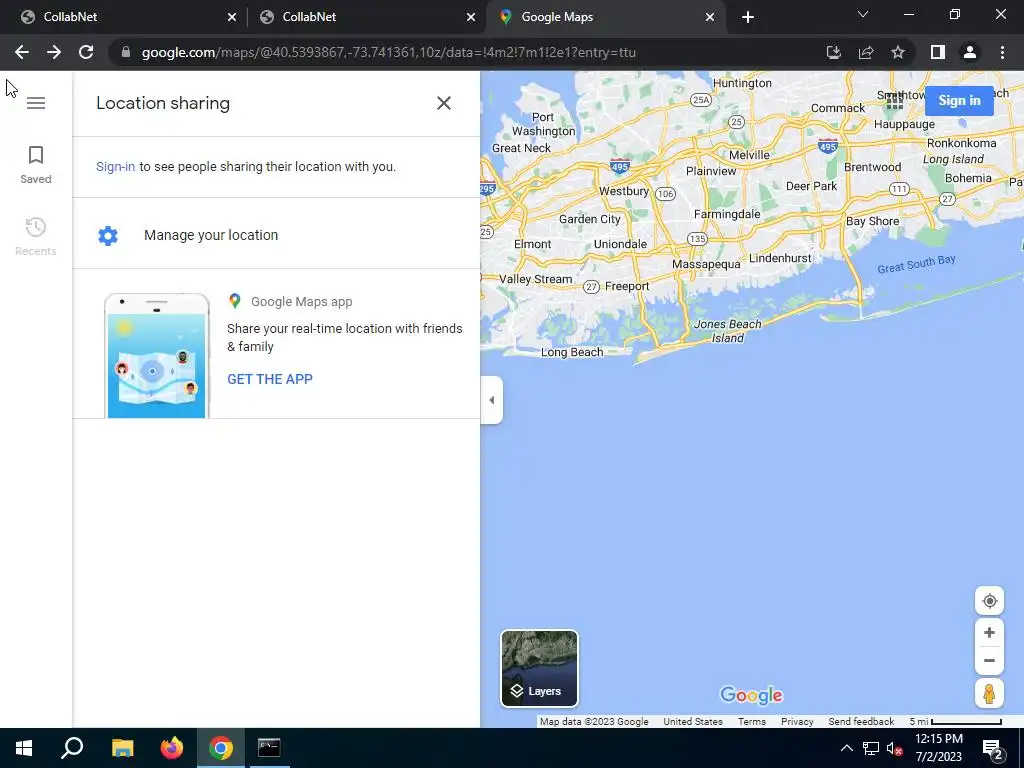Click the Terms link in map footer

click(752, 722)
